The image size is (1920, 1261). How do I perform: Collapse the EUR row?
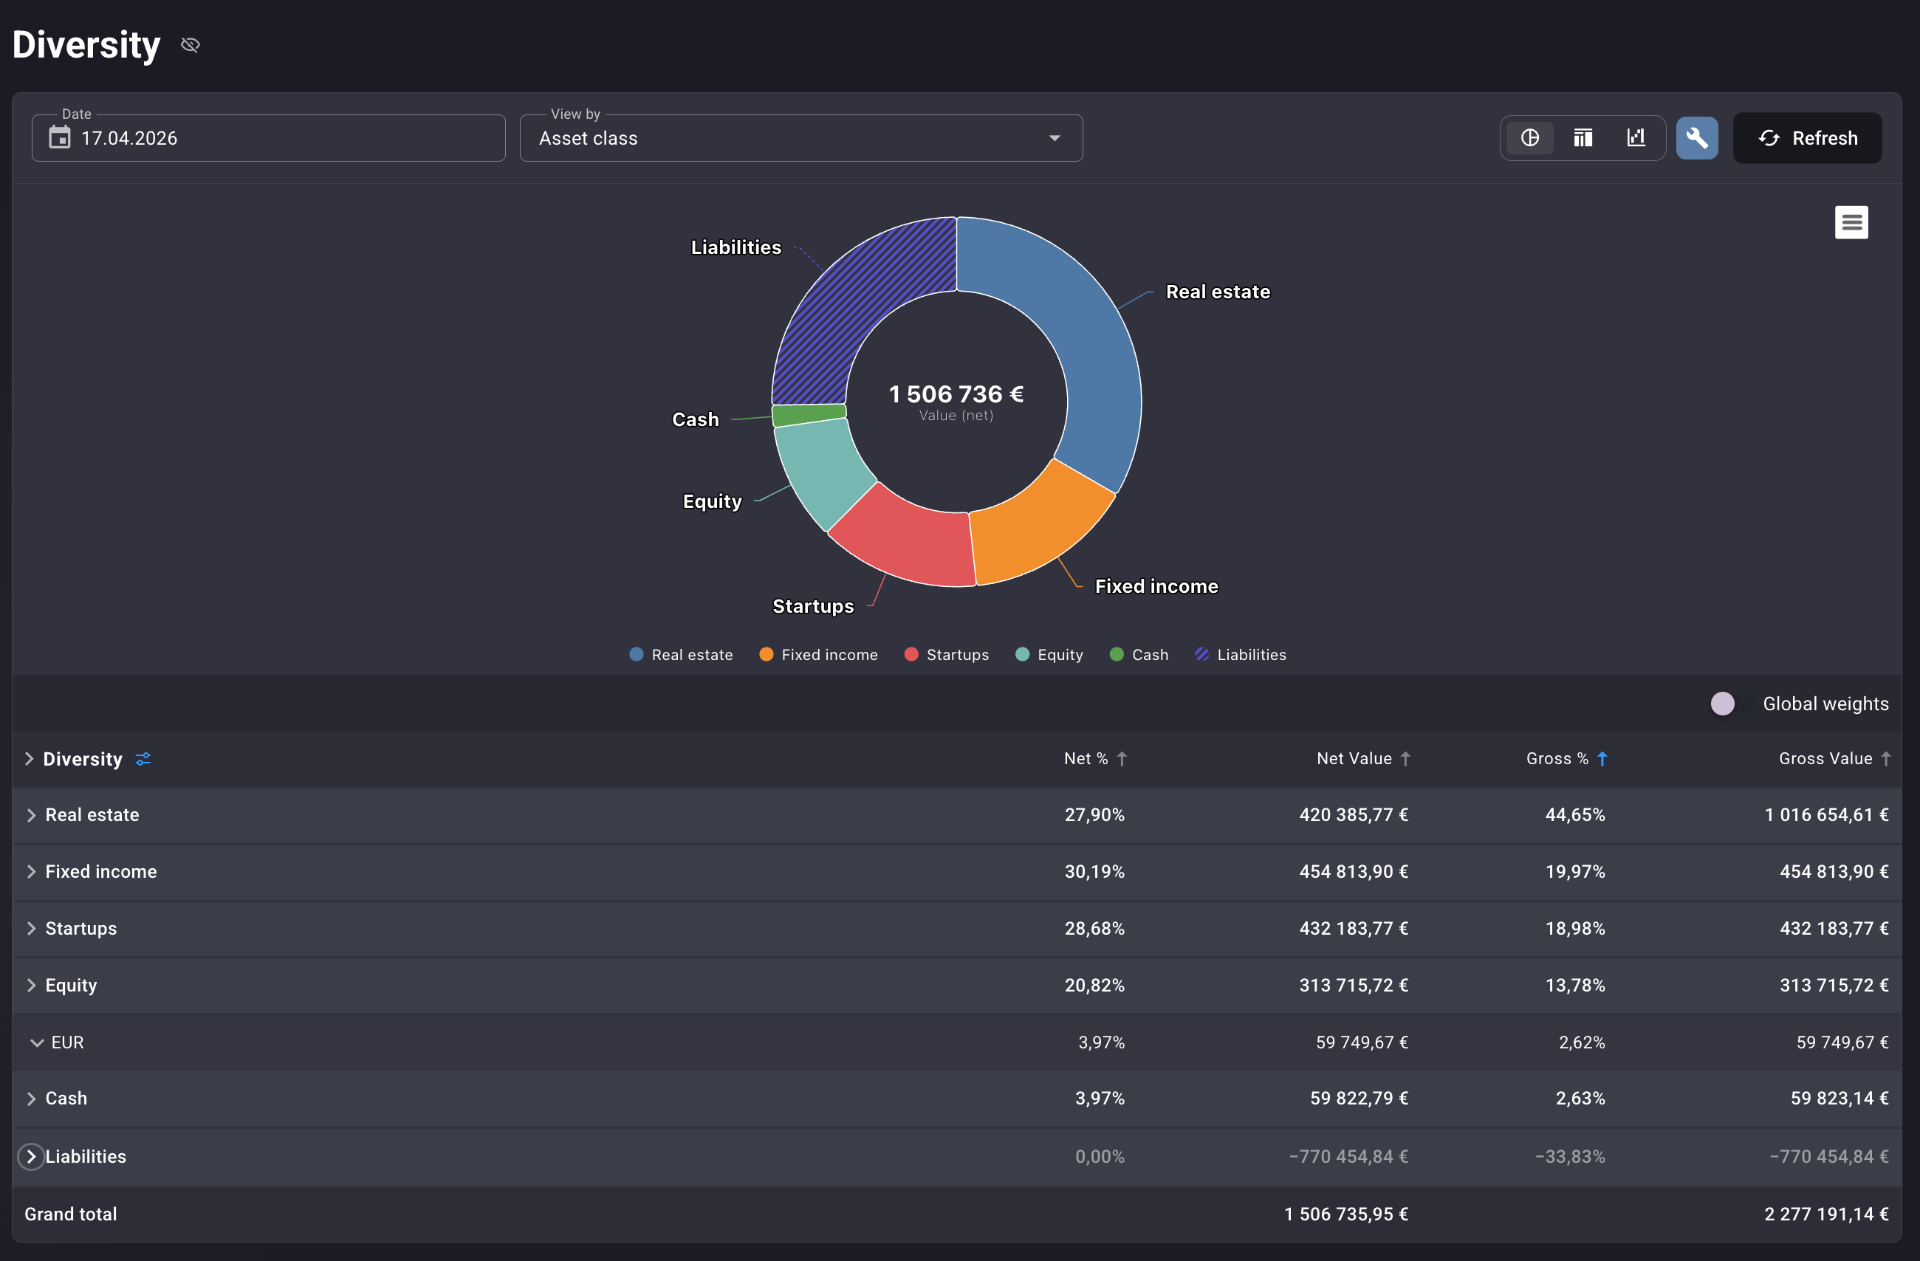(x=37, y=1042)
